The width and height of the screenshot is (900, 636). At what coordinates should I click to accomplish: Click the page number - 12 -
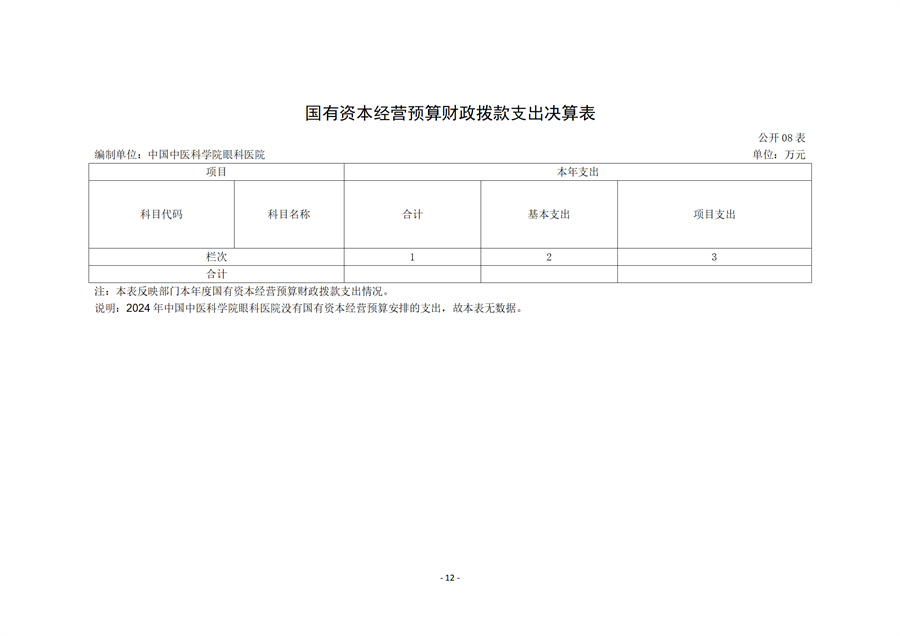(x=450, y=578)
